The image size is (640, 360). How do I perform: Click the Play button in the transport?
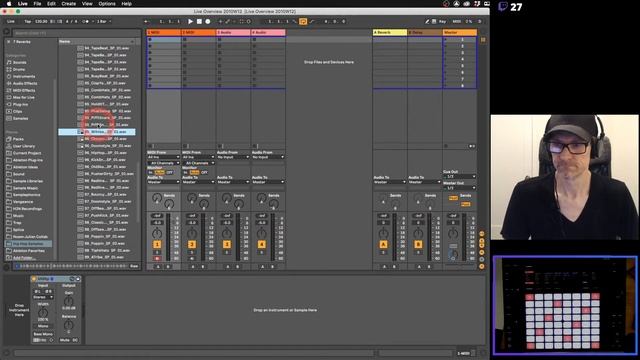(x=190, y=21)
